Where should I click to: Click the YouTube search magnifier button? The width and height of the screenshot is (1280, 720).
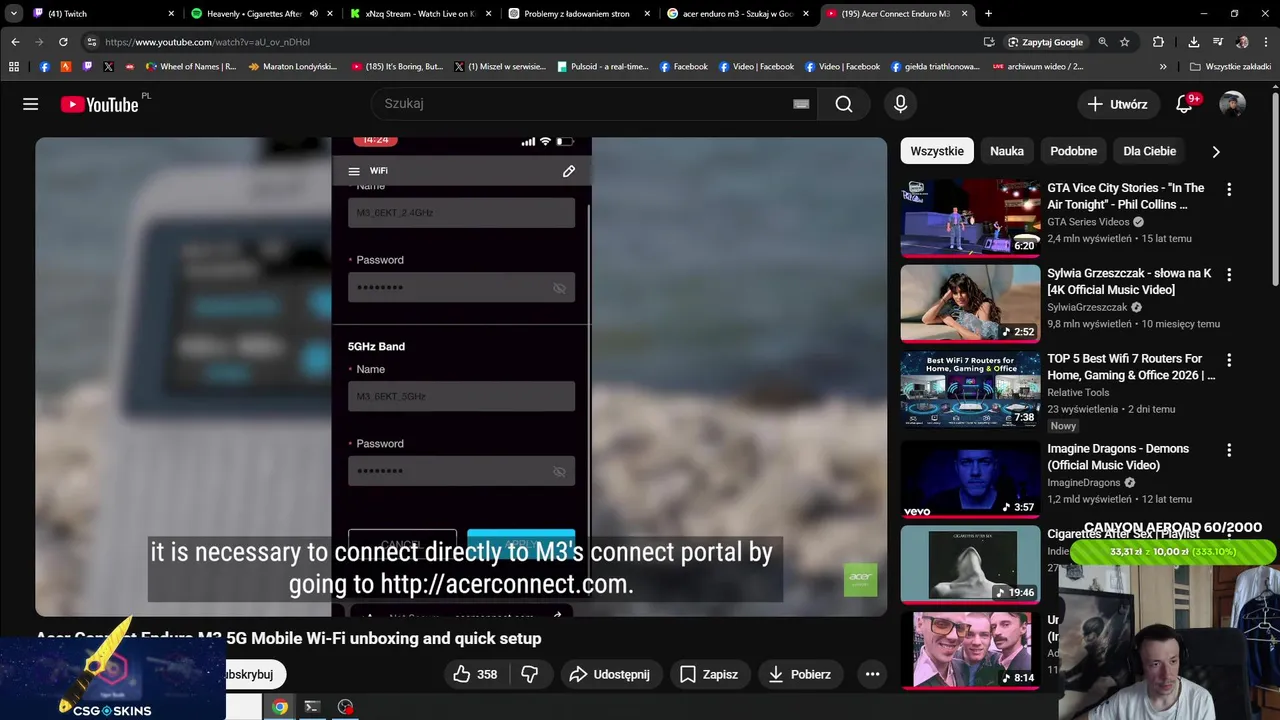click(844, 104)
